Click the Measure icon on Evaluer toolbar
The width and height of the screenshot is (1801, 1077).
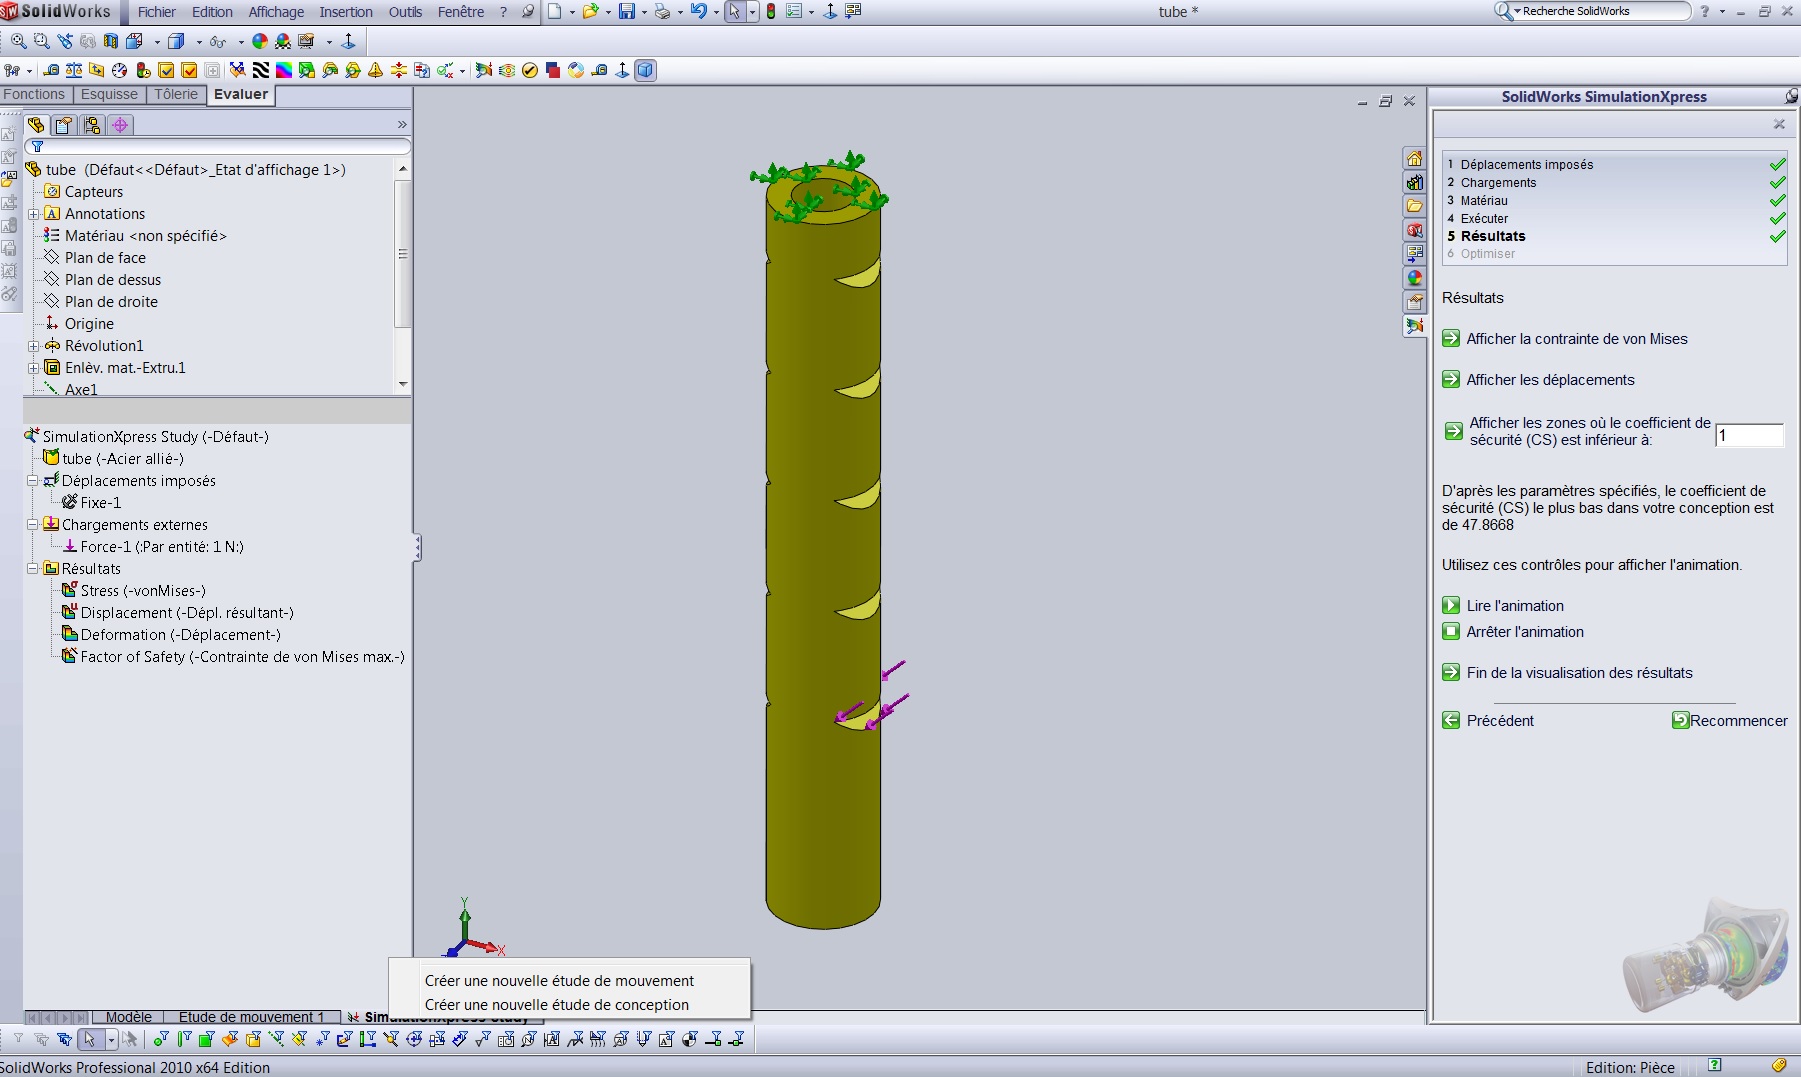[x=51, y=70]
